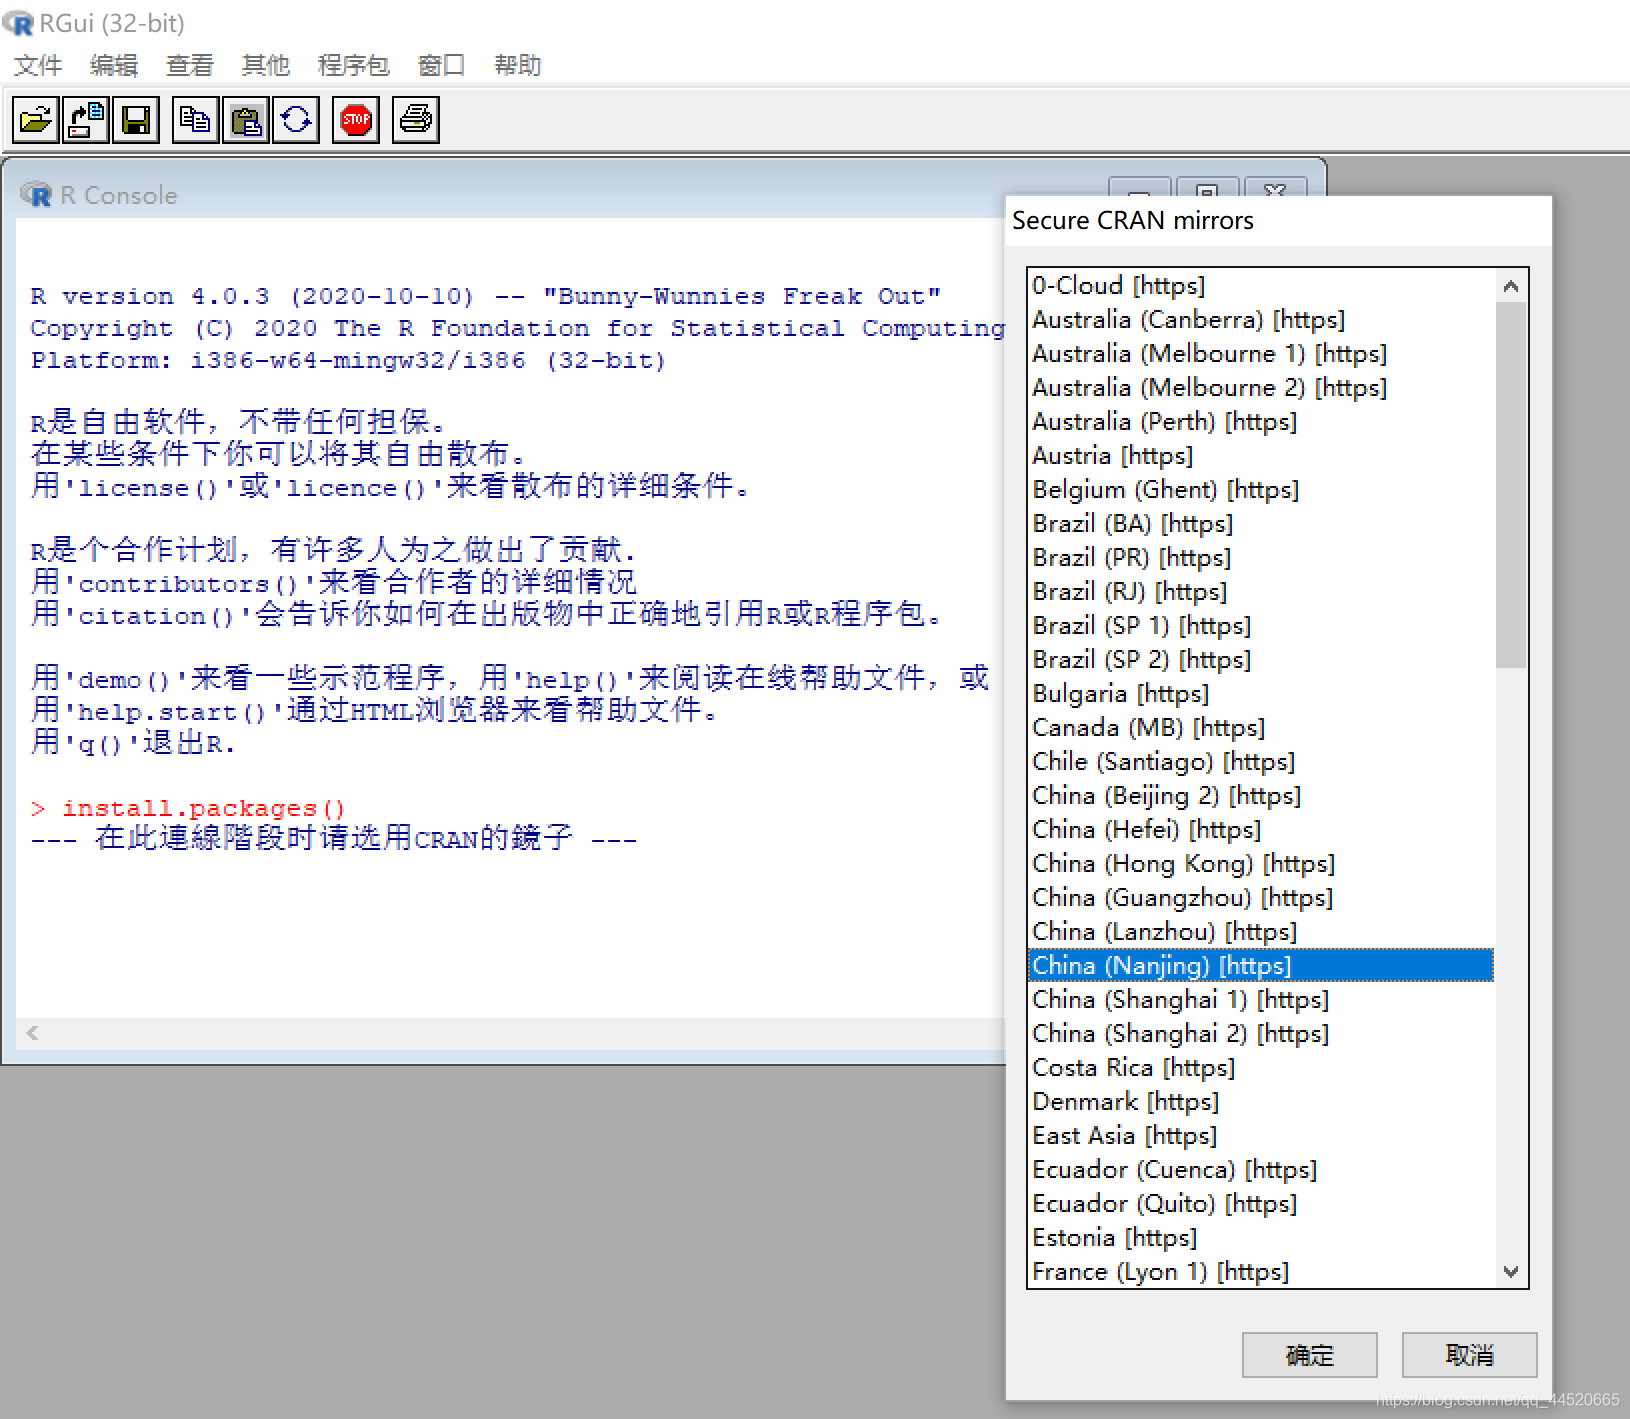
Task: Select Brazil (SP 1) [https] mirror
Action: click(x=1260, y=625)
